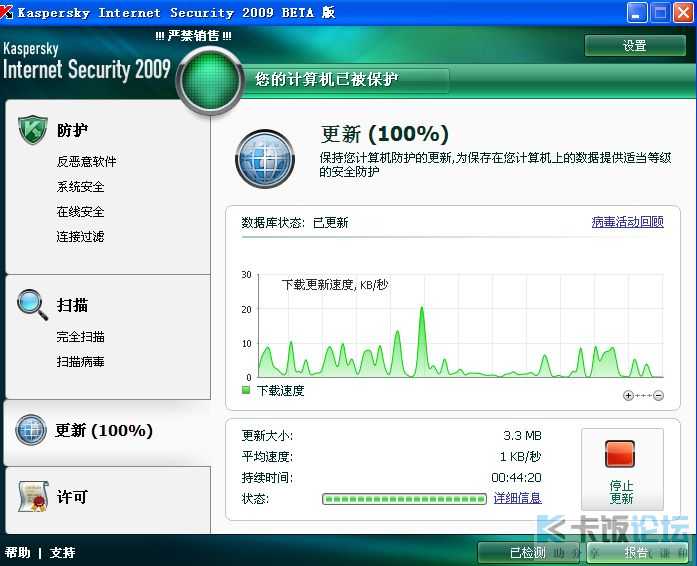
Task: Click the 扫描 magnifying glass icon
Action: (32, 305)
